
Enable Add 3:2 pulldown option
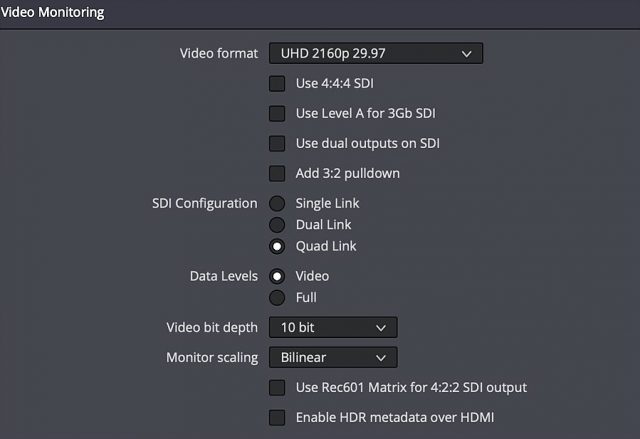point(277,173)
